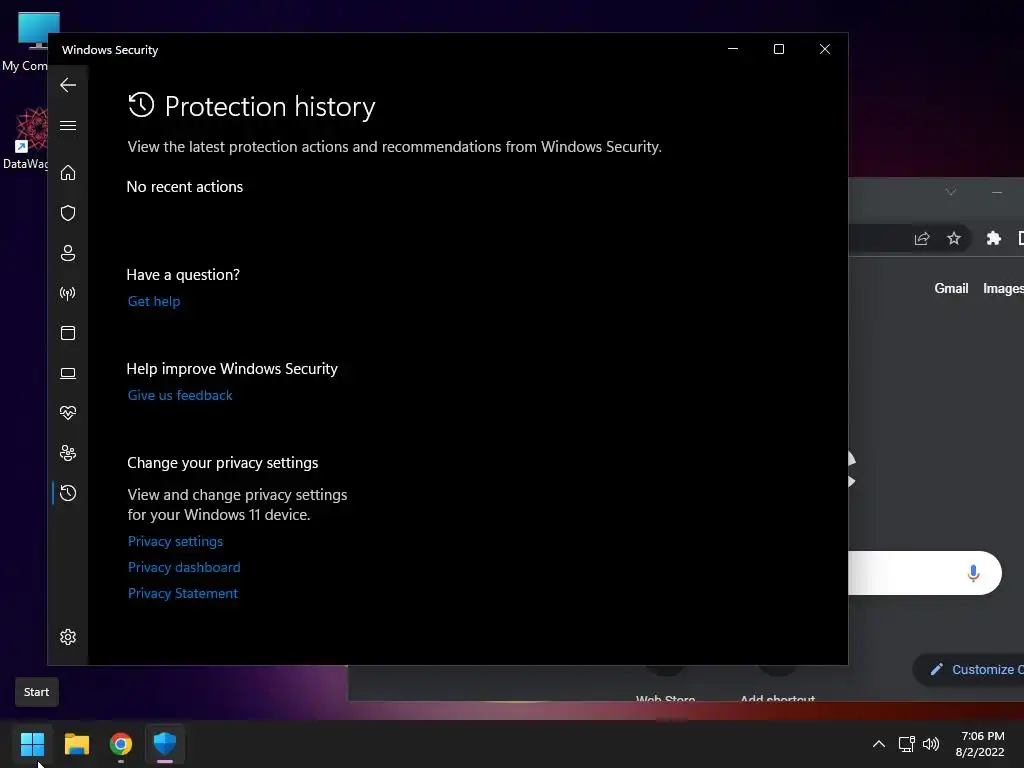Show hidden icons in system tray
This screenshot has height=768, width=1024.
(x=879, y=744)
